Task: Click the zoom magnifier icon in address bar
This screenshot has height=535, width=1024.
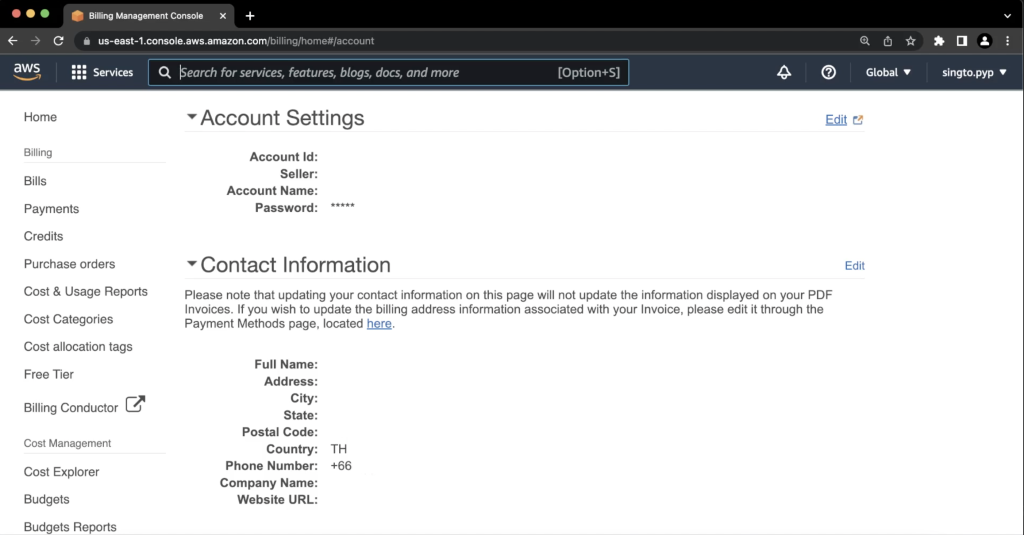Action: click(x=865, y=41)
